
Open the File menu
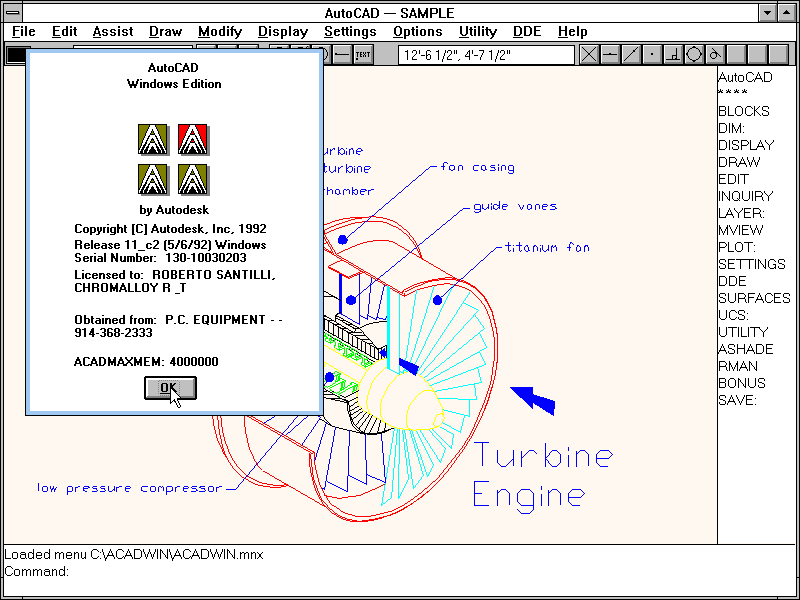pyautogui.click(x=23, y=32)
